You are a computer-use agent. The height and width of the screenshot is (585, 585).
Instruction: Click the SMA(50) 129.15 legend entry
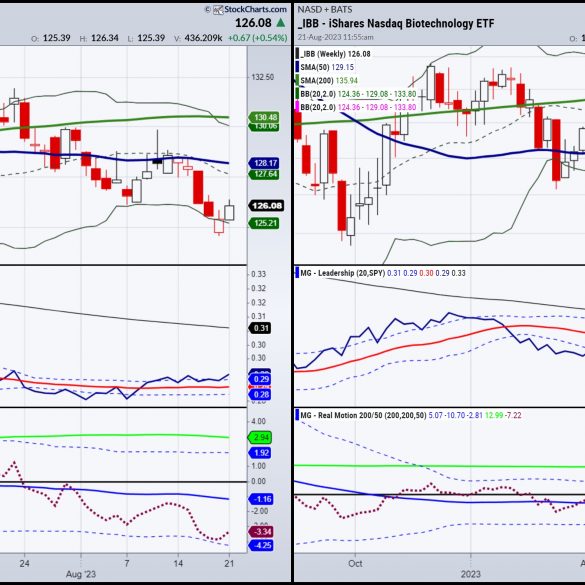point(327,67)
